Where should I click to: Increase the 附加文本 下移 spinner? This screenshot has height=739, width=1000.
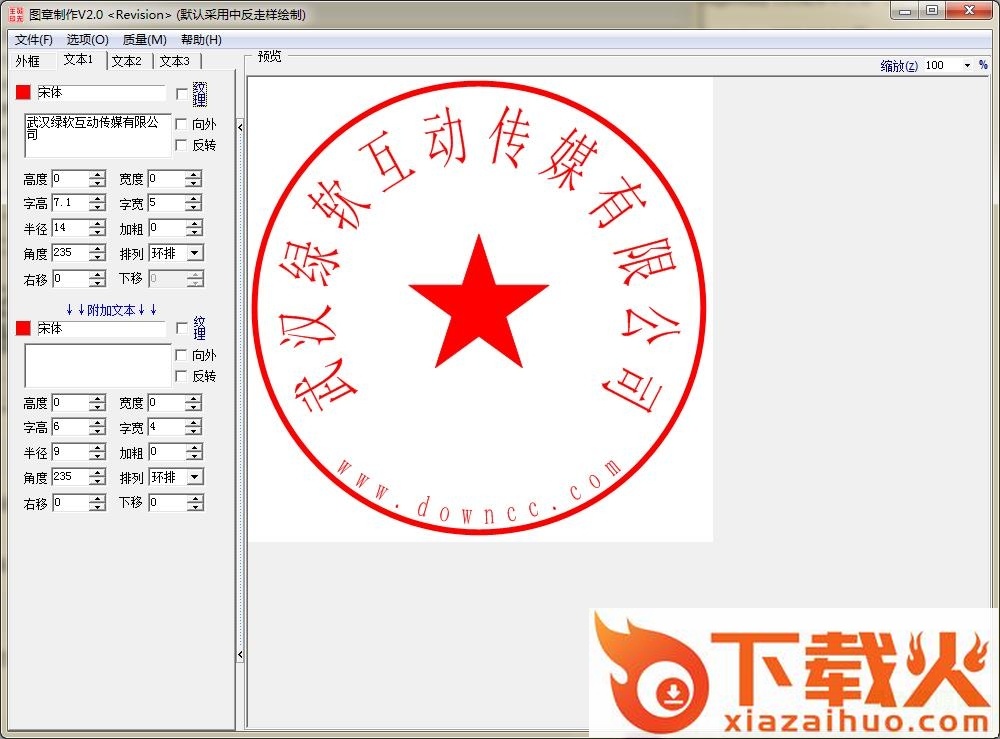click(193, 499)
